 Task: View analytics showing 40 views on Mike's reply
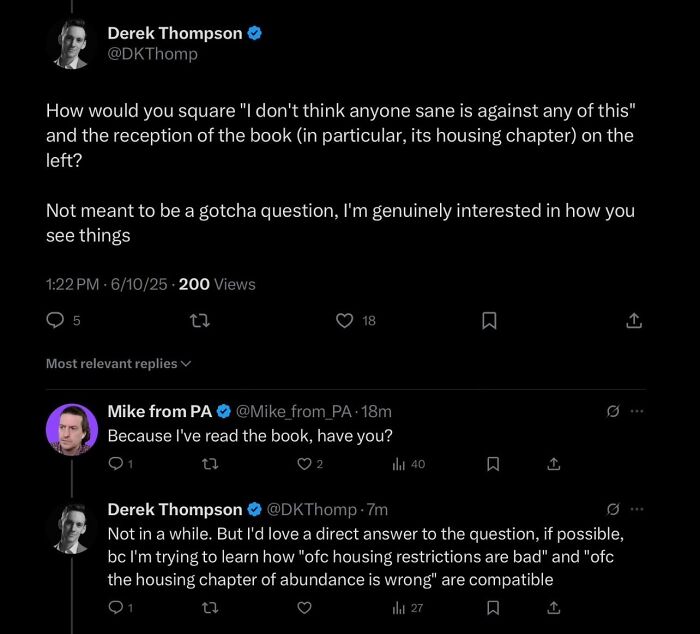[409, 464]
